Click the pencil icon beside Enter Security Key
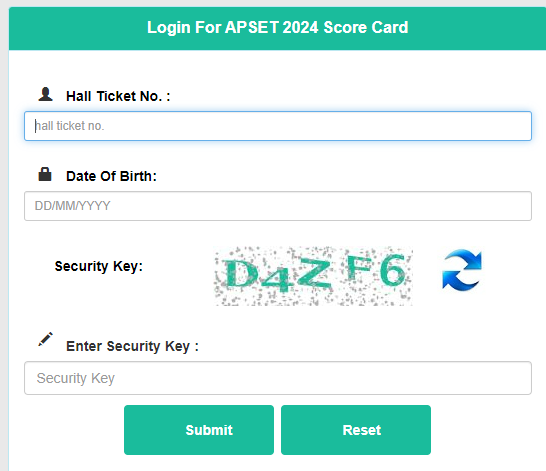546x471 pixels. [x=45, y=339]
